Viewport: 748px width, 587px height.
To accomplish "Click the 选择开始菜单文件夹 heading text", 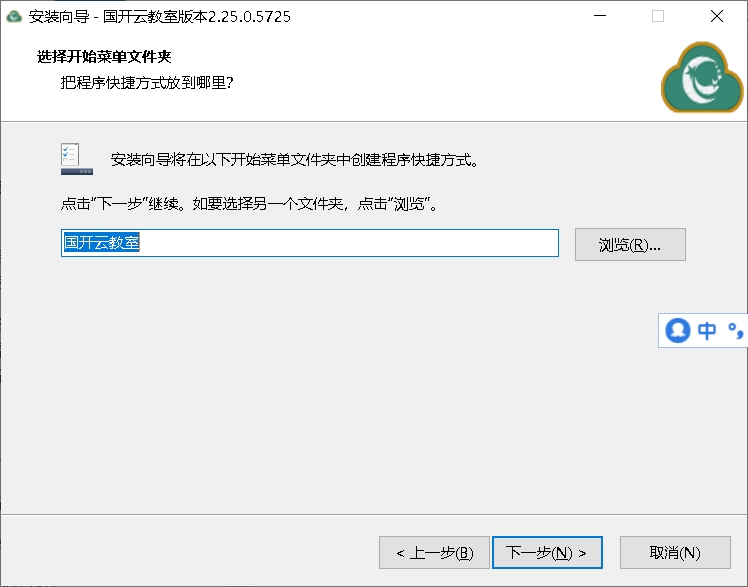I will coord(104,57).
